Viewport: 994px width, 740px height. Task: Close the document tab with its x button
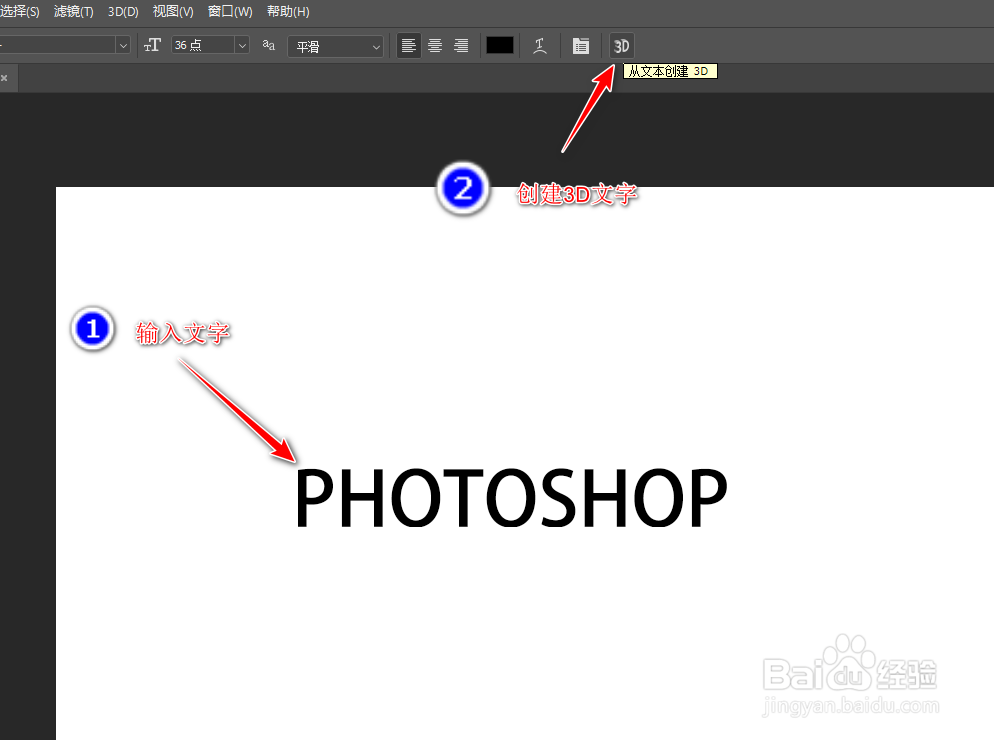coord(5,77)
